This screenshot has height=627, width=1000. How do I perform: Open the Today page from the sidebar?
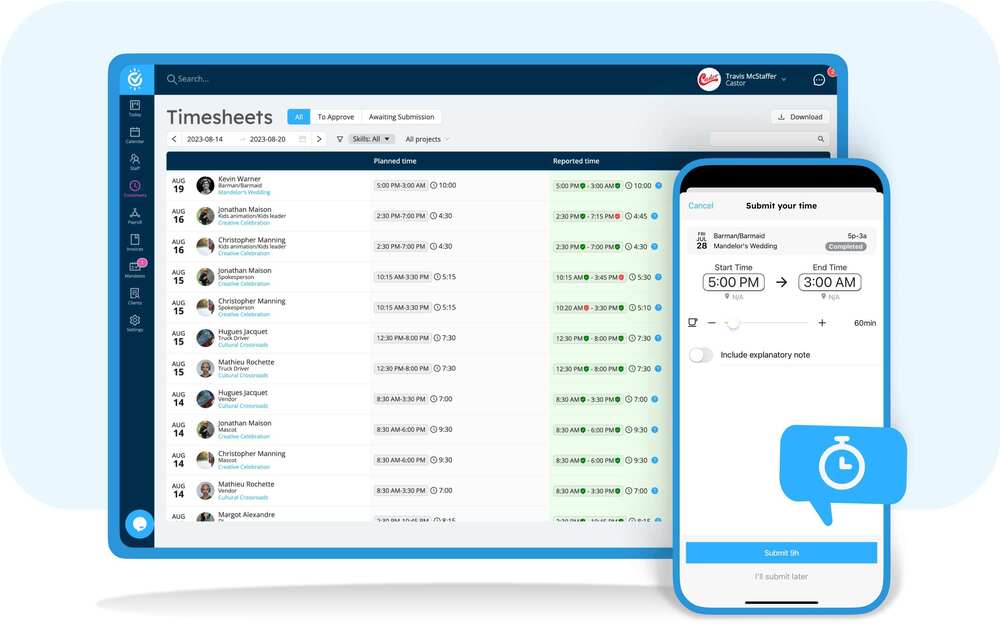click(x=135, y=108)
